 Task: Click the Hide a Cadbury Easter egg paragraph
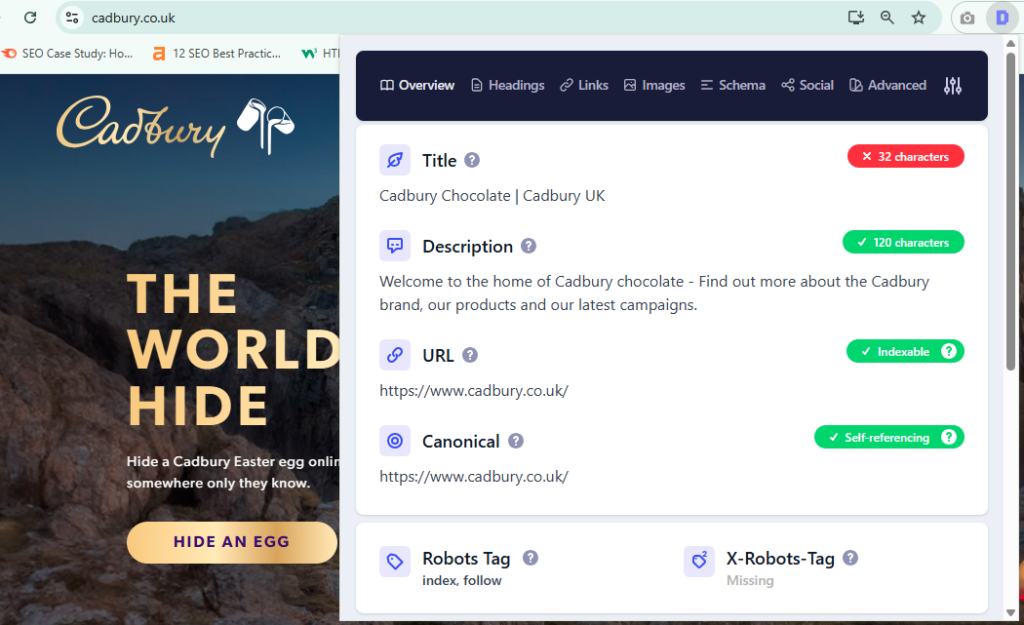[x=233, y=472]
